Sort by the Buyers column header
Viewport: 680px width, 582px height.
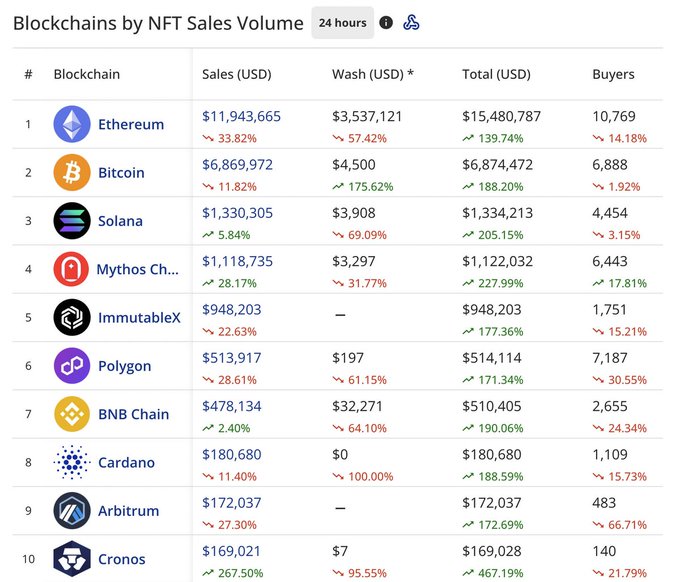click(613, 74)
